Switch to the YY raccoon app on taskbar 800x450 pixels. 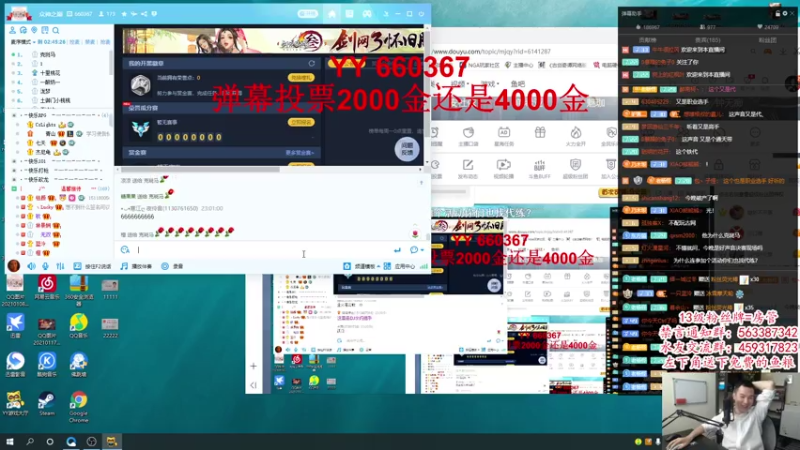tap(112, 441)
